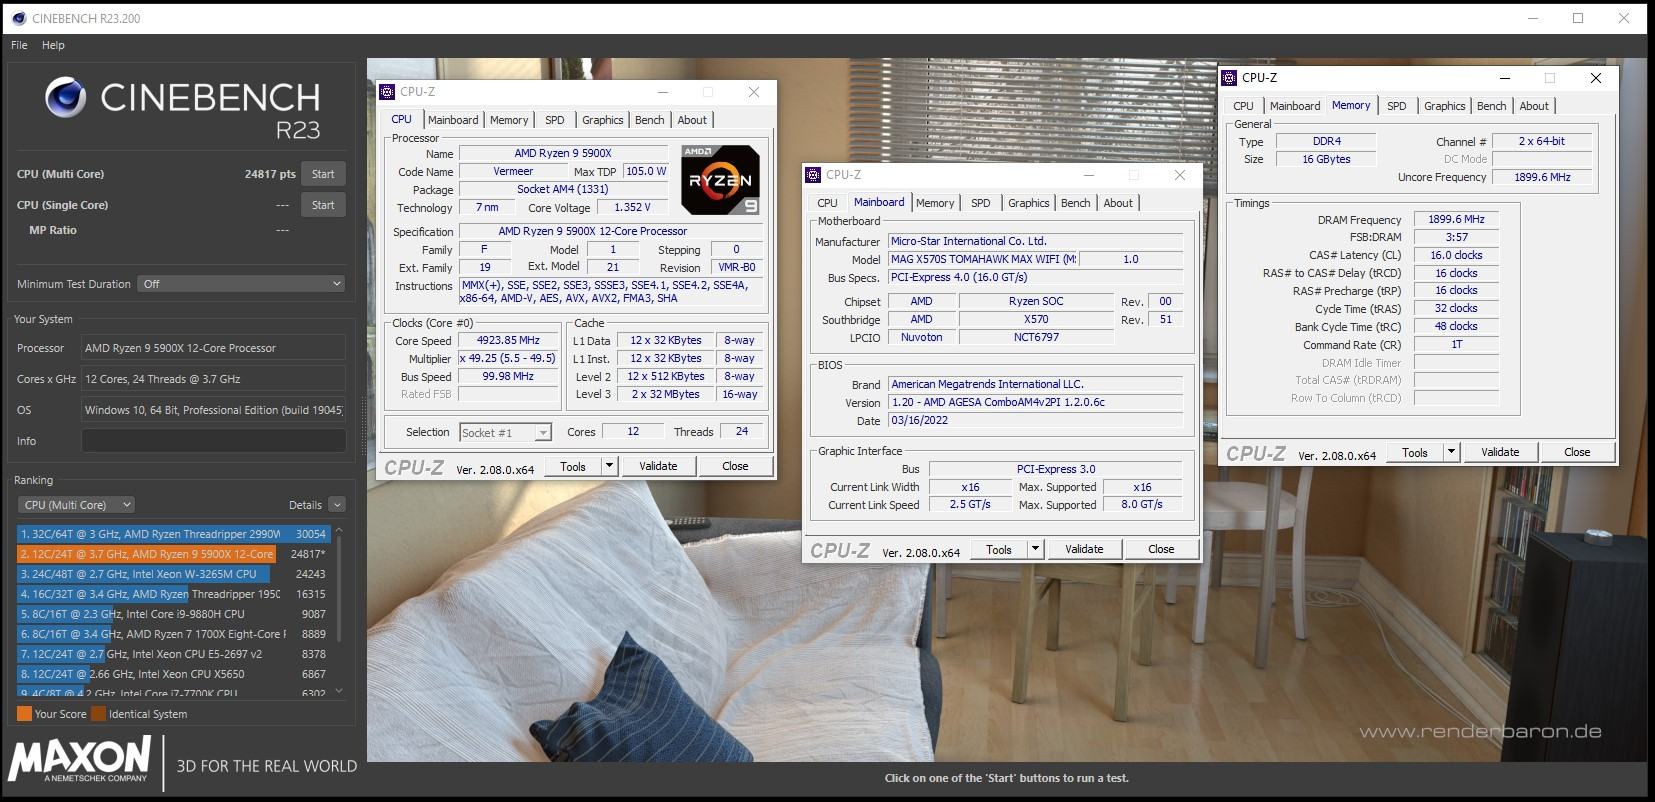Click the Identical System brown legend swatch

(x=98, y=714)
